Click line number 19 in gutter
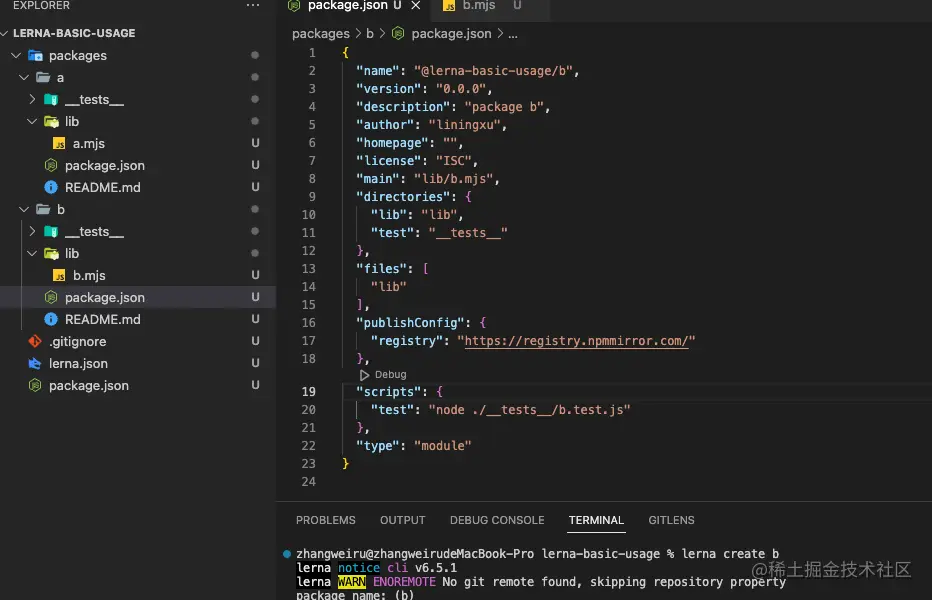Screen dimensions: 932x600 pos(308,392)
